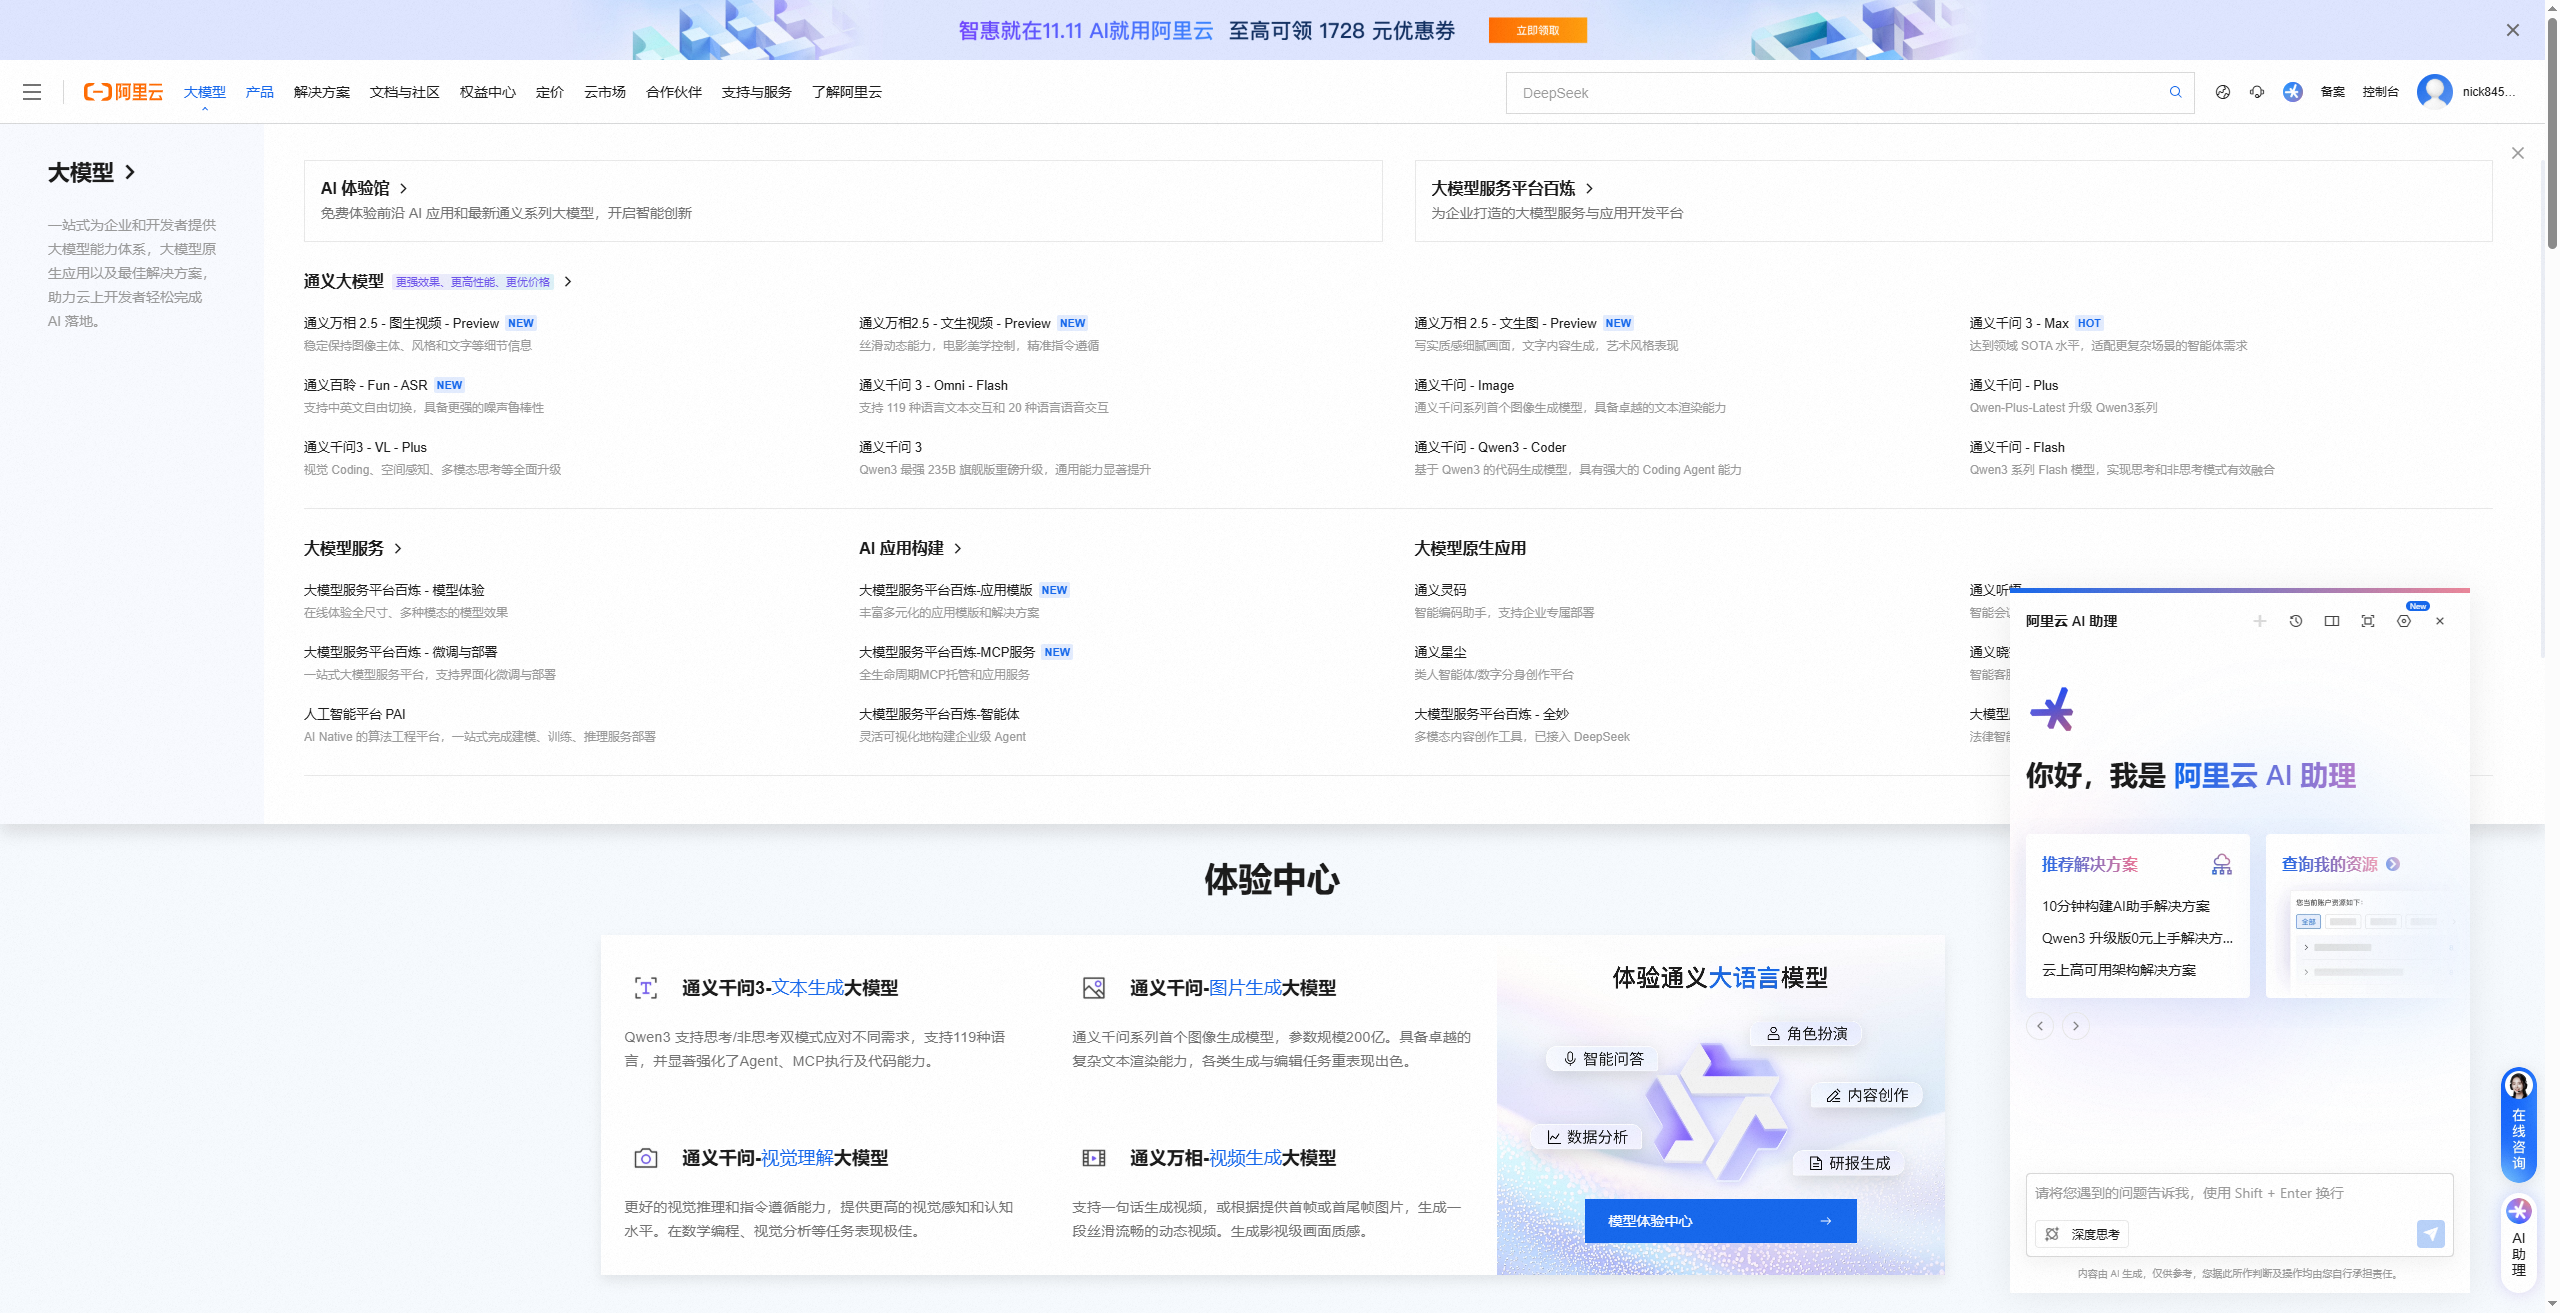Show next recommendation cards in assistant
The image size is (2560, 1313).
click(2075, 1026)
